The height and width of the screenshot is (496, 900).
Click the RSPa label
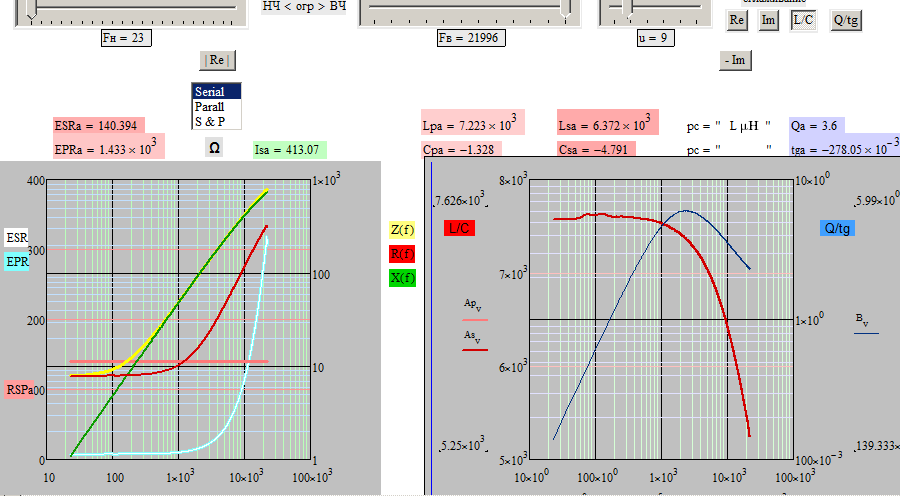click(19, 390)
